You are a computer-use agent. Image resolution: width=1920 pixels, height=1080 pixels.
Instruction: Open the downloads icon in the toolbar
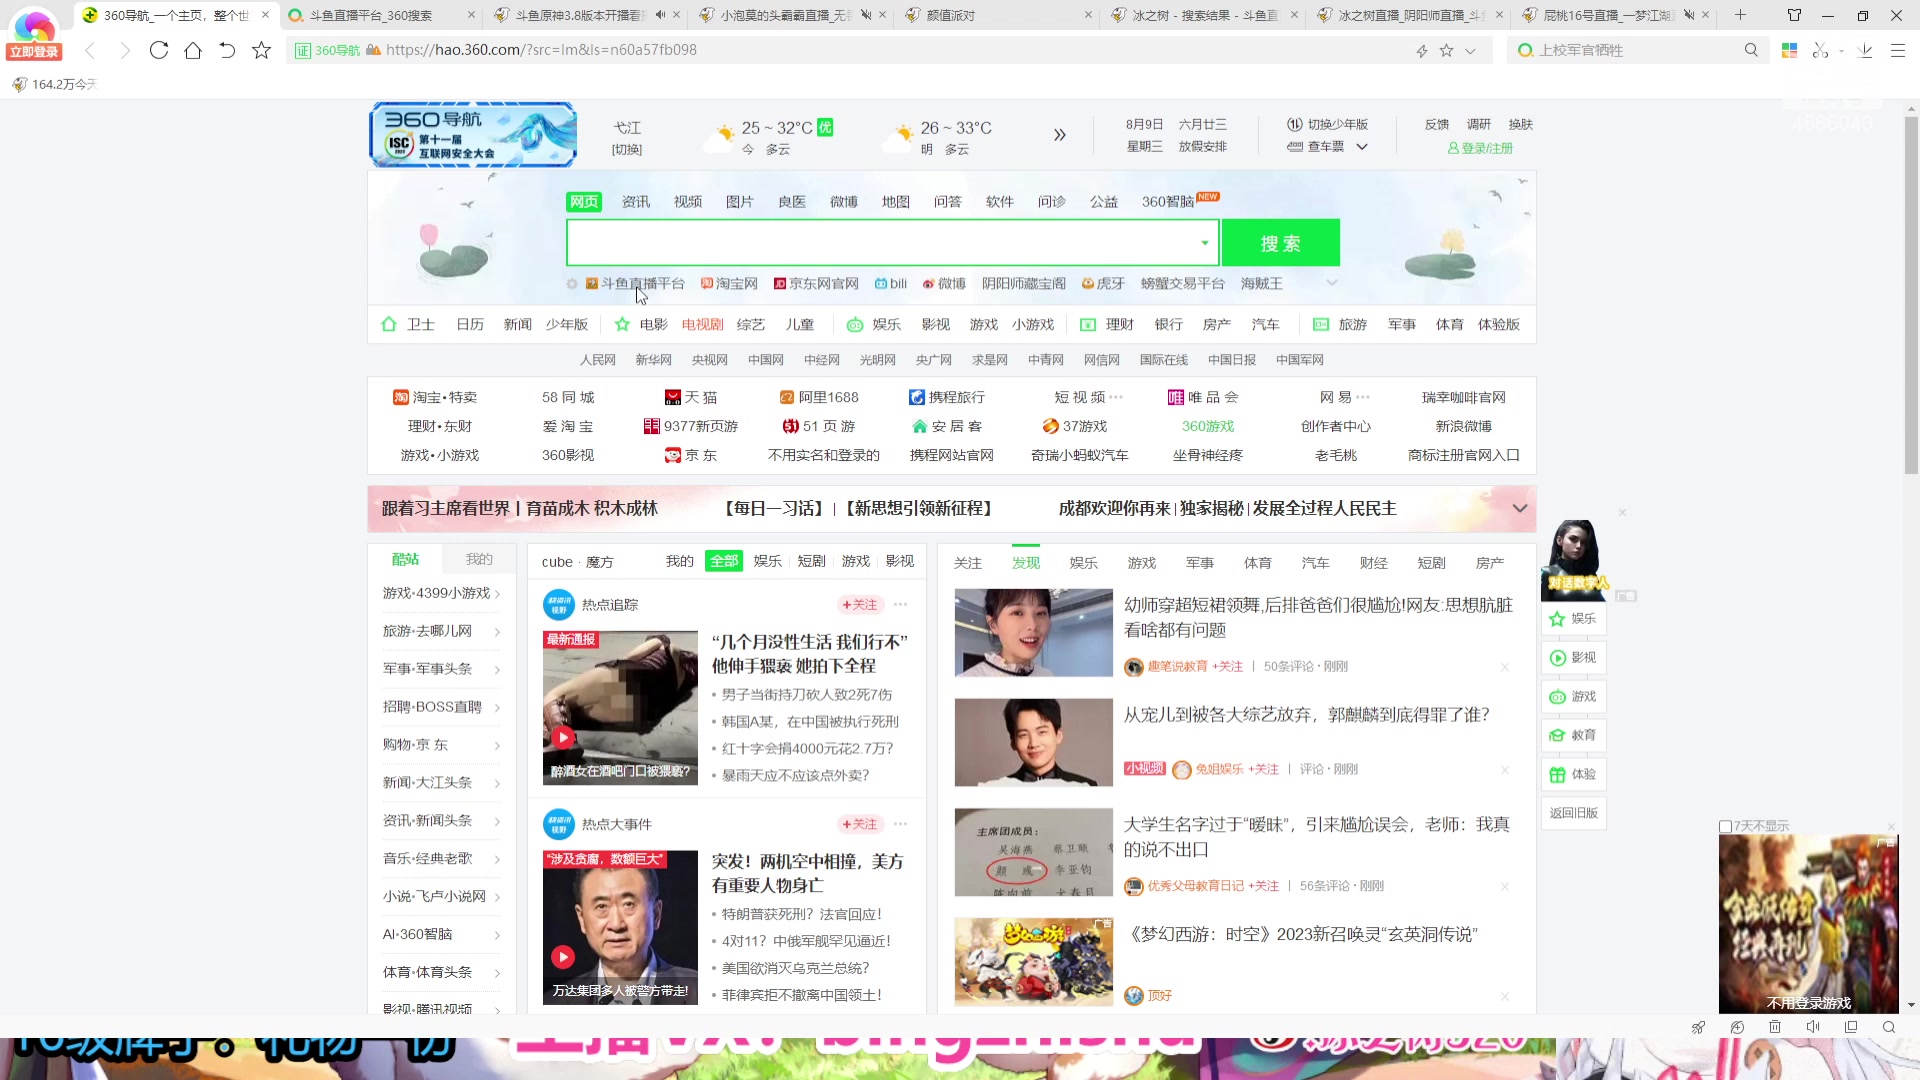(1865, 50)
